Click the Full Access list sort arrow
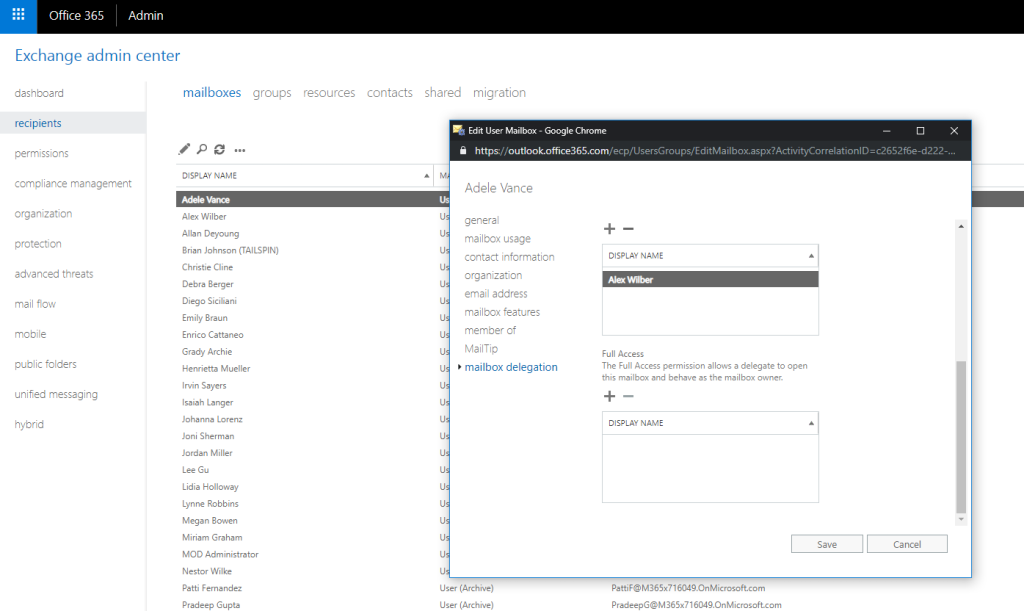This screenshot has width=1024, height=611. 810,422
